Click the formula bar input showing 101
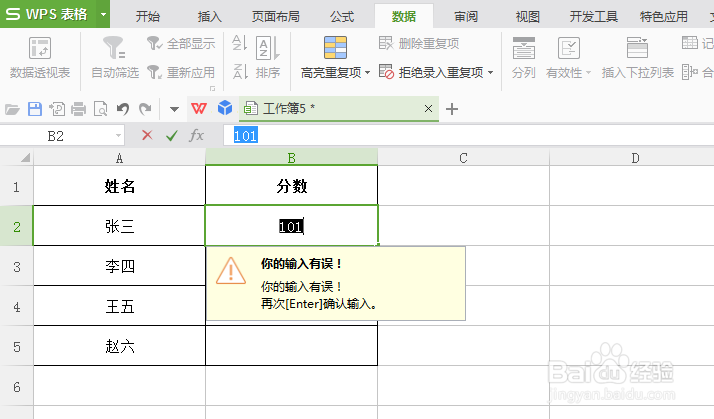This screenshot has height=419, width=714. pyautogui.click(x=469, y=136)
